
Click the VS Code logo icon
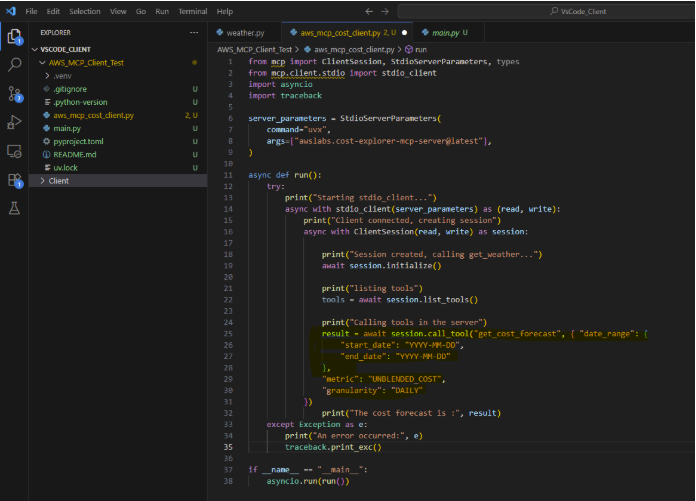(11, 11)
